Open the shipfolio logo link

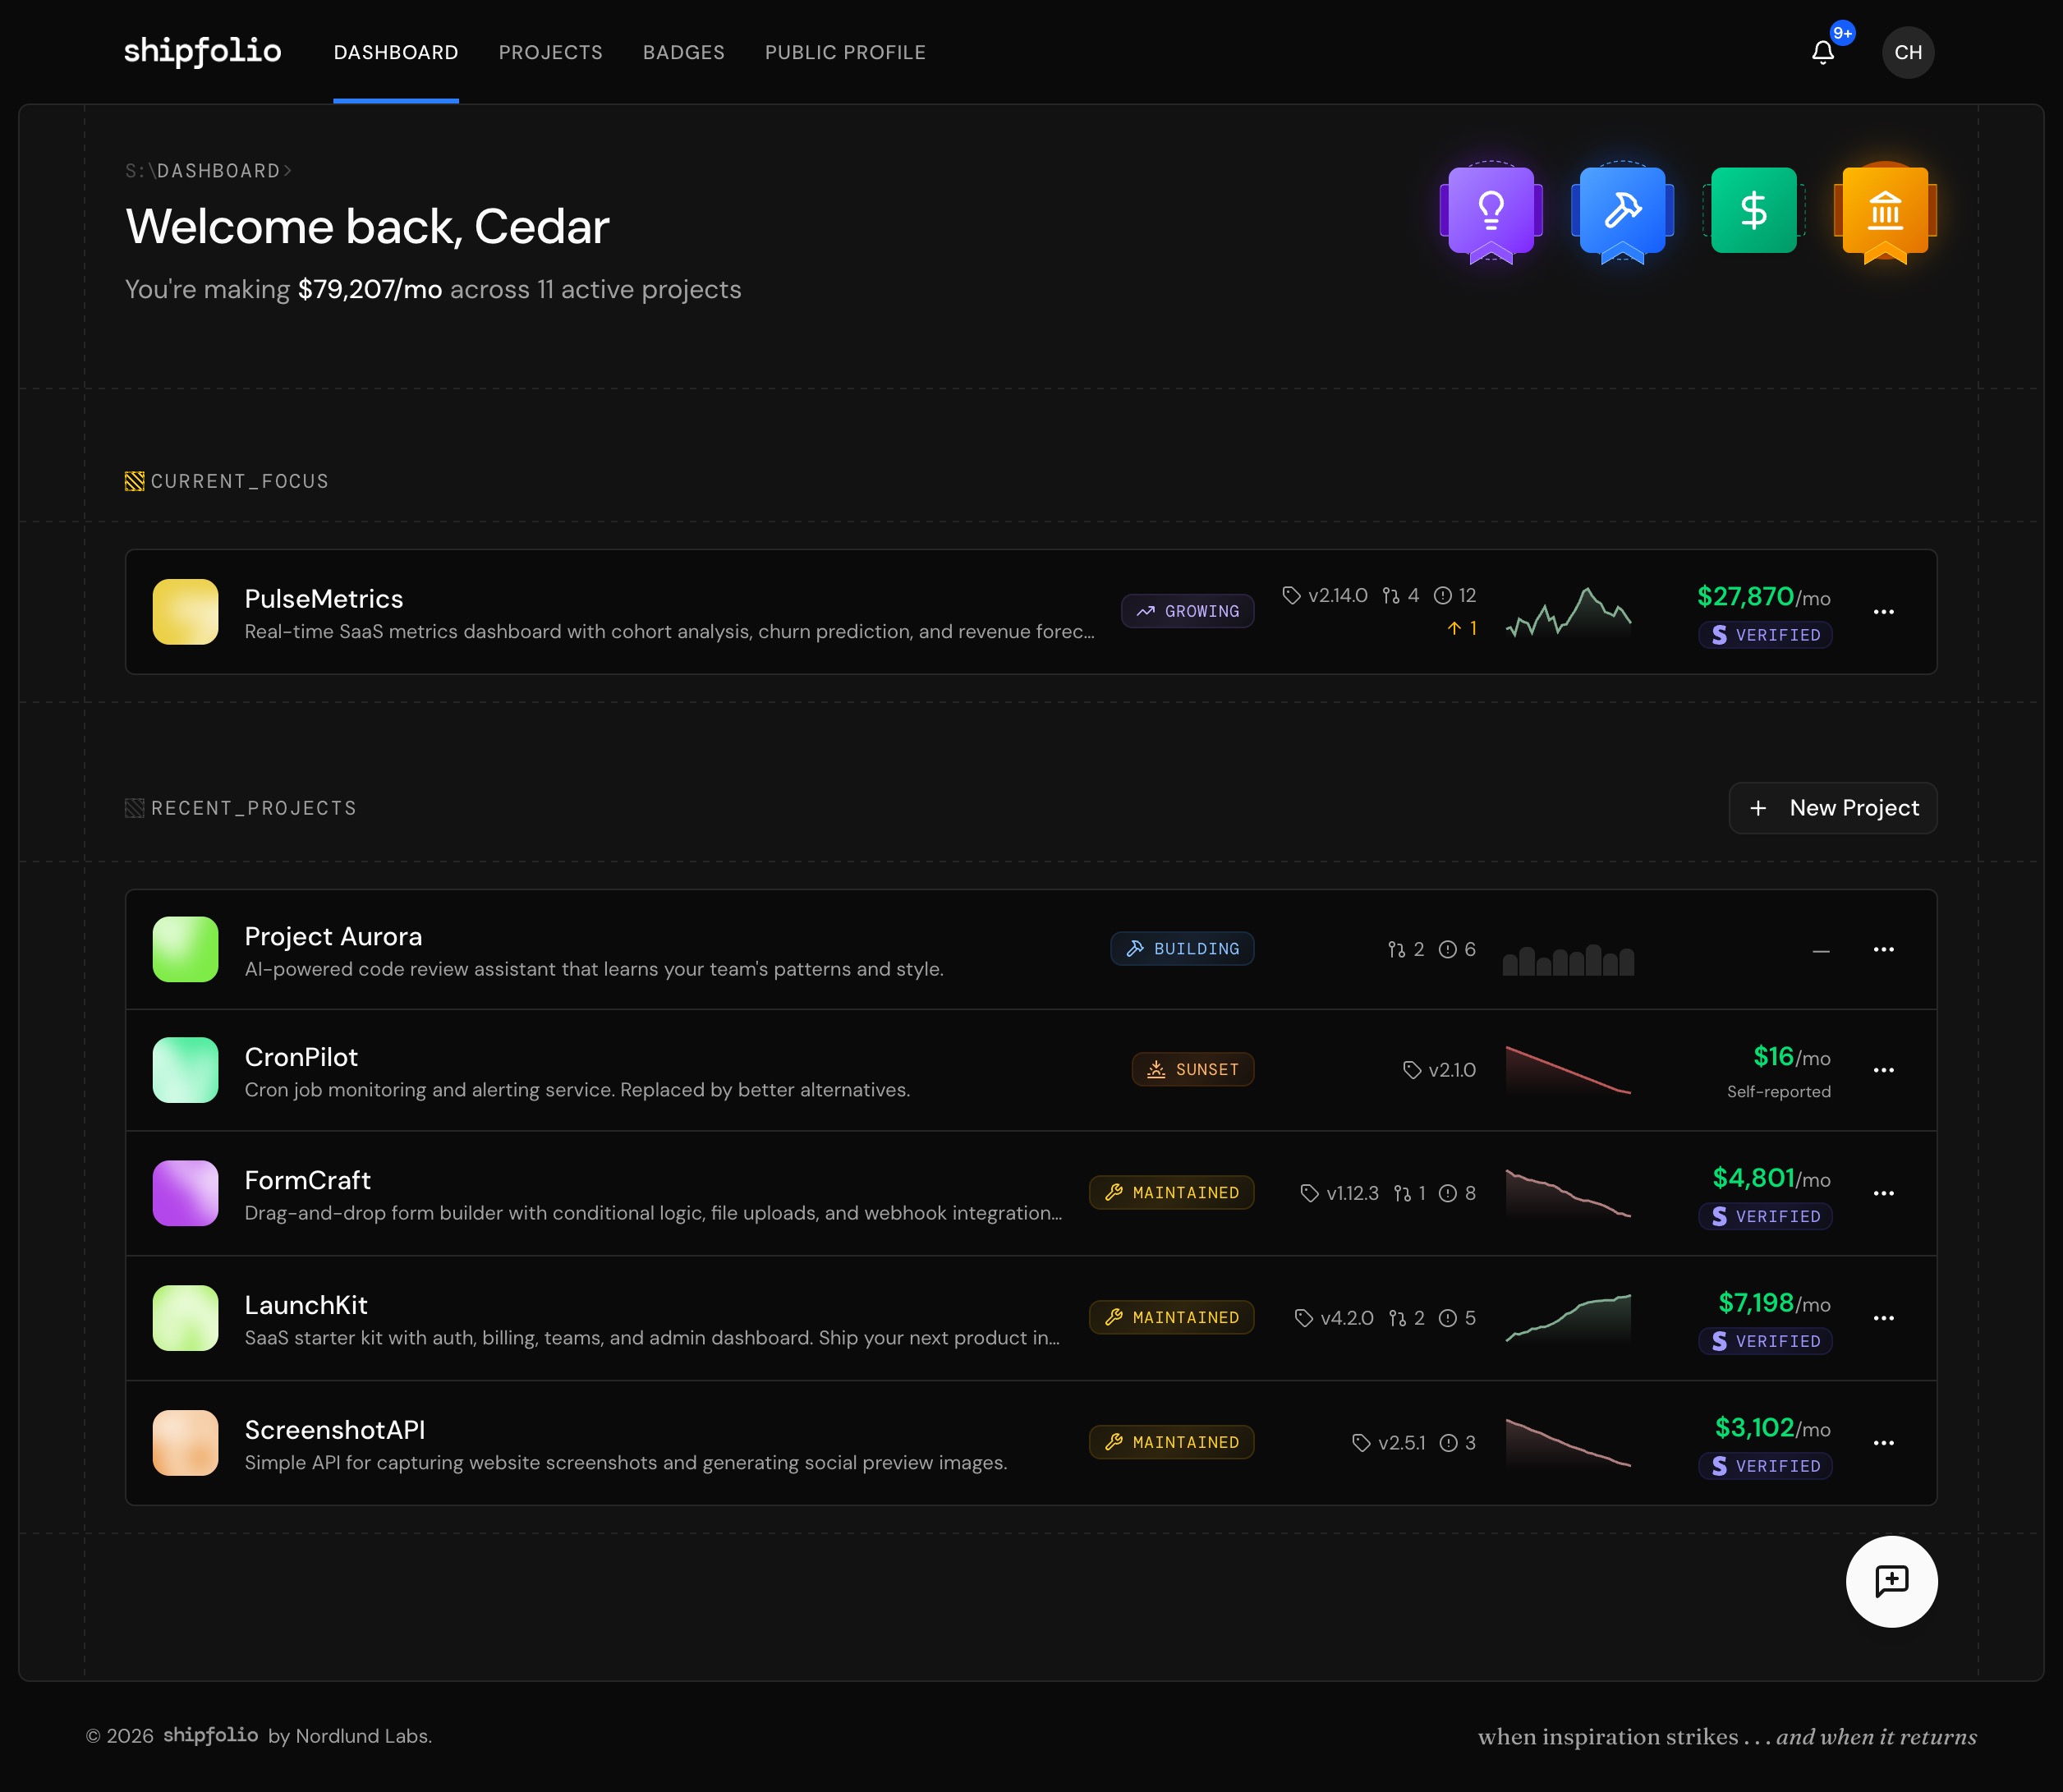[203, 52]
